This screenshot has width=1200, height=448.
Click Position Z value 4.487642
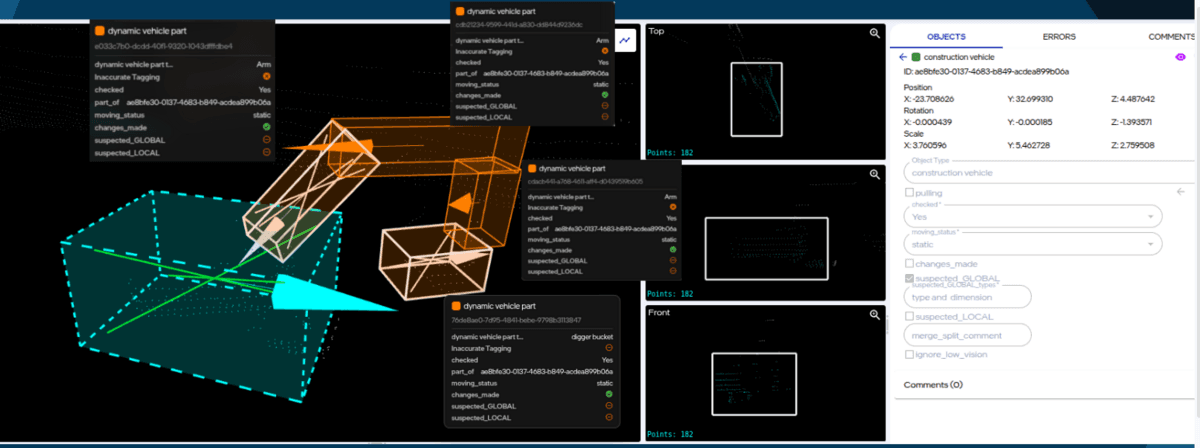tap(1136, 99)
